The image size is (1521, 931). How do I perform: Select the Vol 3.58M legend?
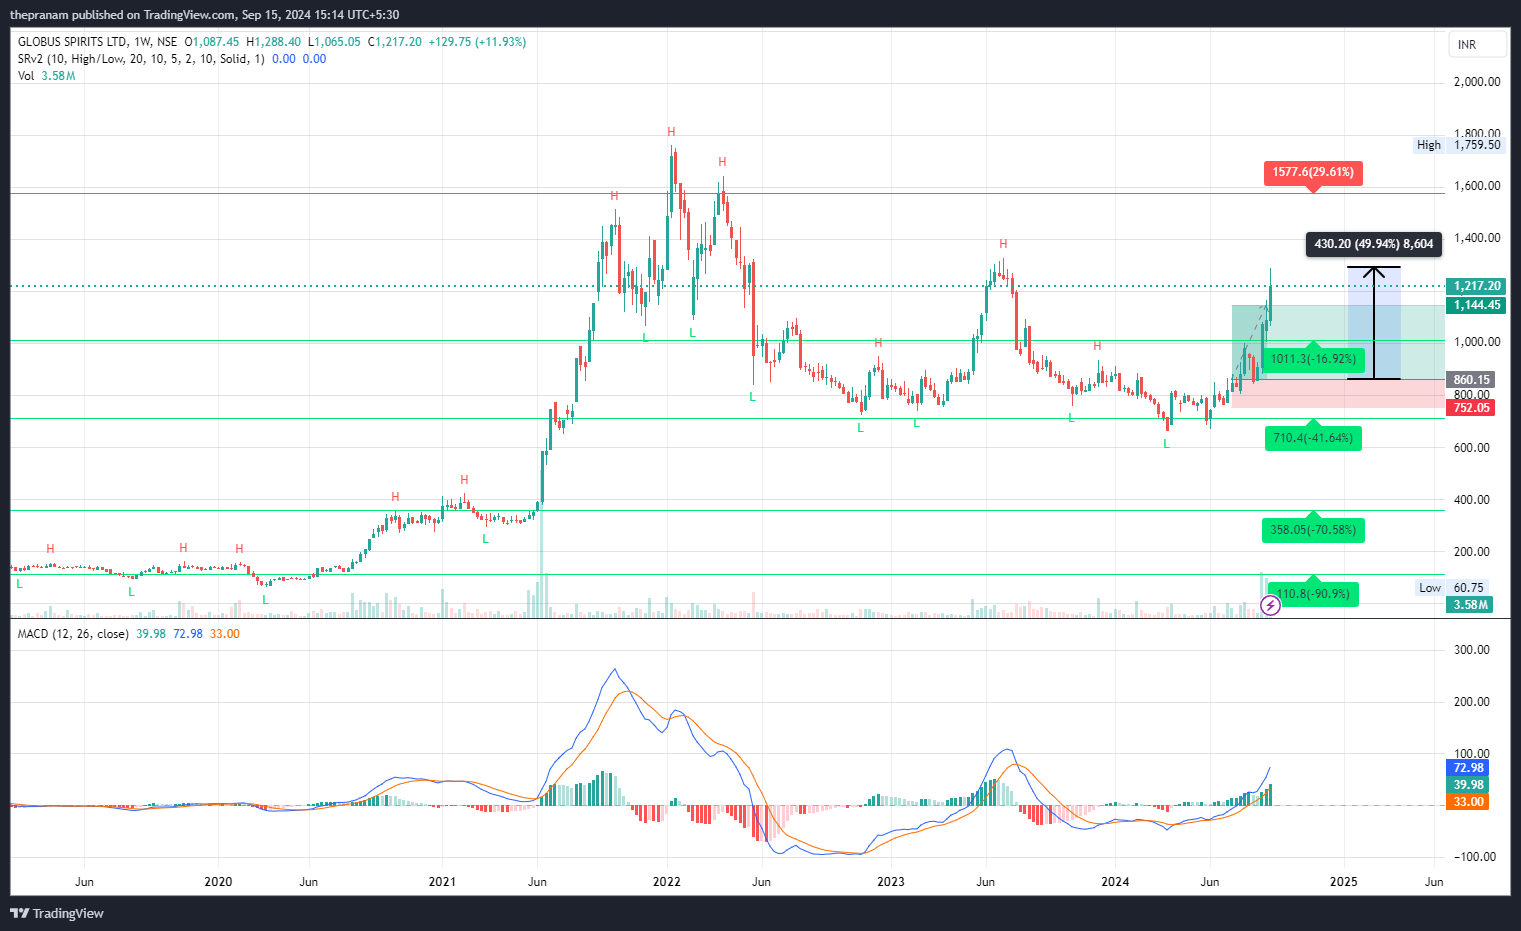[46, 76]
